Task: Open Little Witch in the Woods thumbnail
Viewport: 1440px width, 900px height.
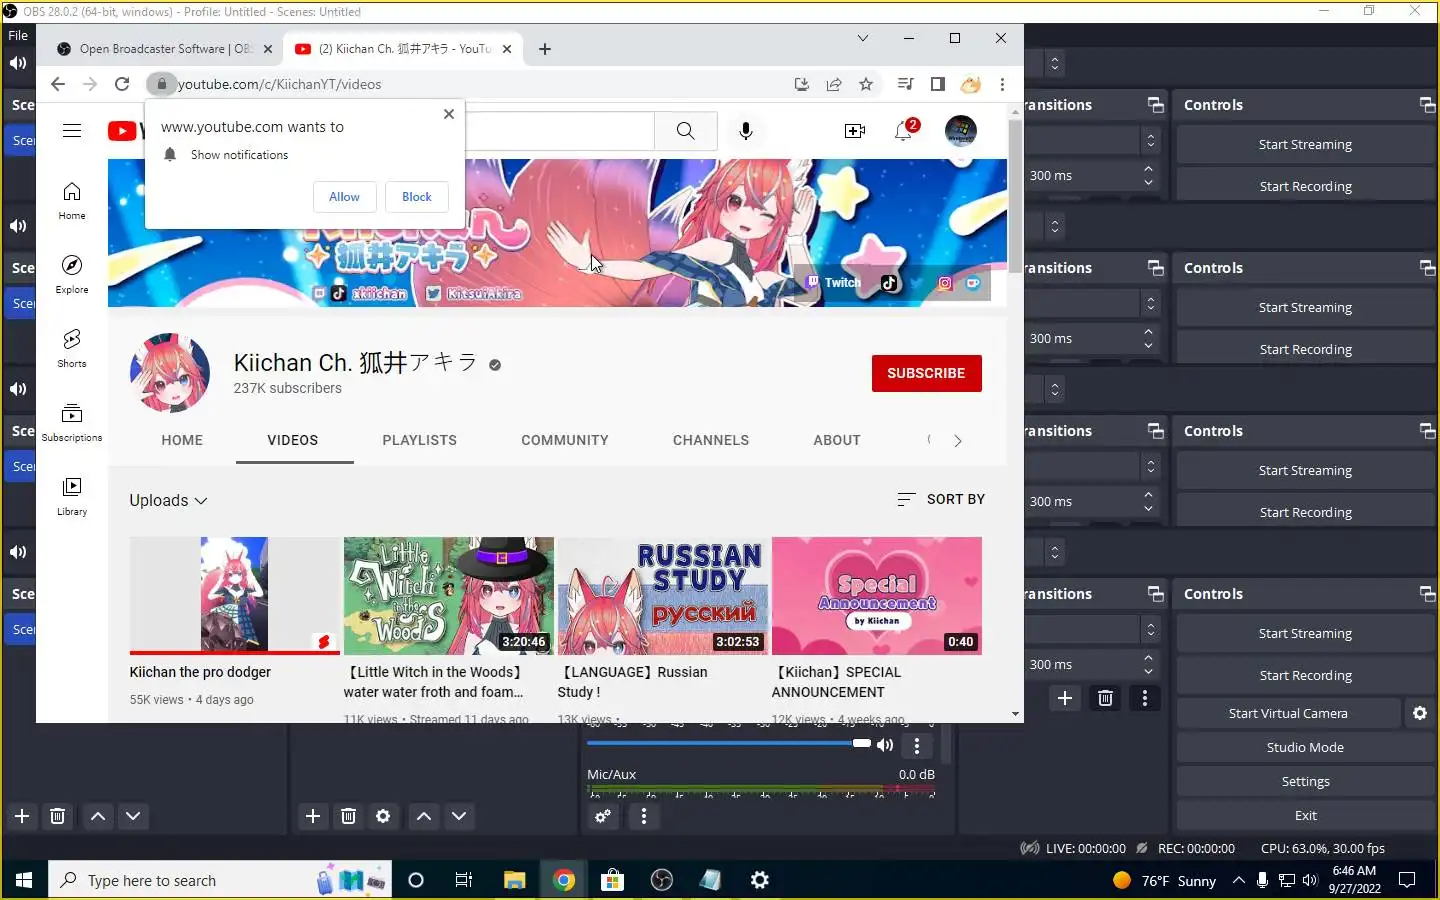Action: point(449,596)
